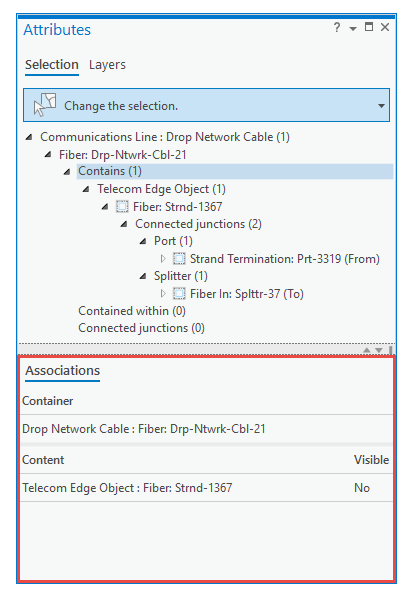Click the Fiber In Splttr-37 feature icon
This screenshot has width=410, height=596.
point(179,294)
